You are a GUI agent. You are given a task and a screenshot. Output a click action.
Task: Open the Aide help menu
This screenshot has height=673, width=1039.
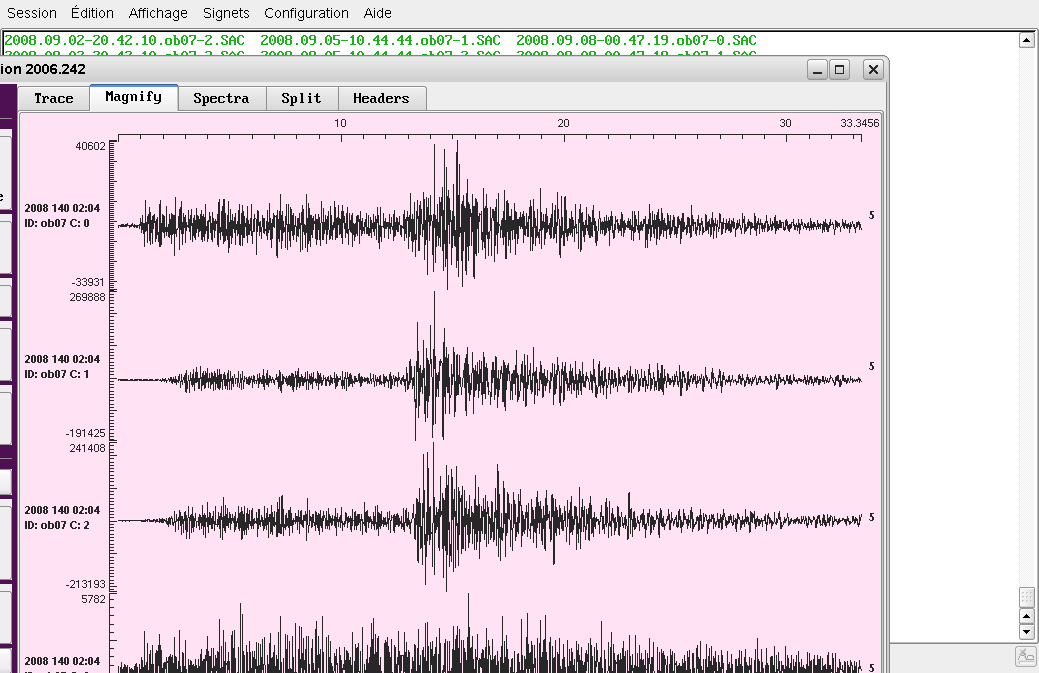tap(378, 13)
